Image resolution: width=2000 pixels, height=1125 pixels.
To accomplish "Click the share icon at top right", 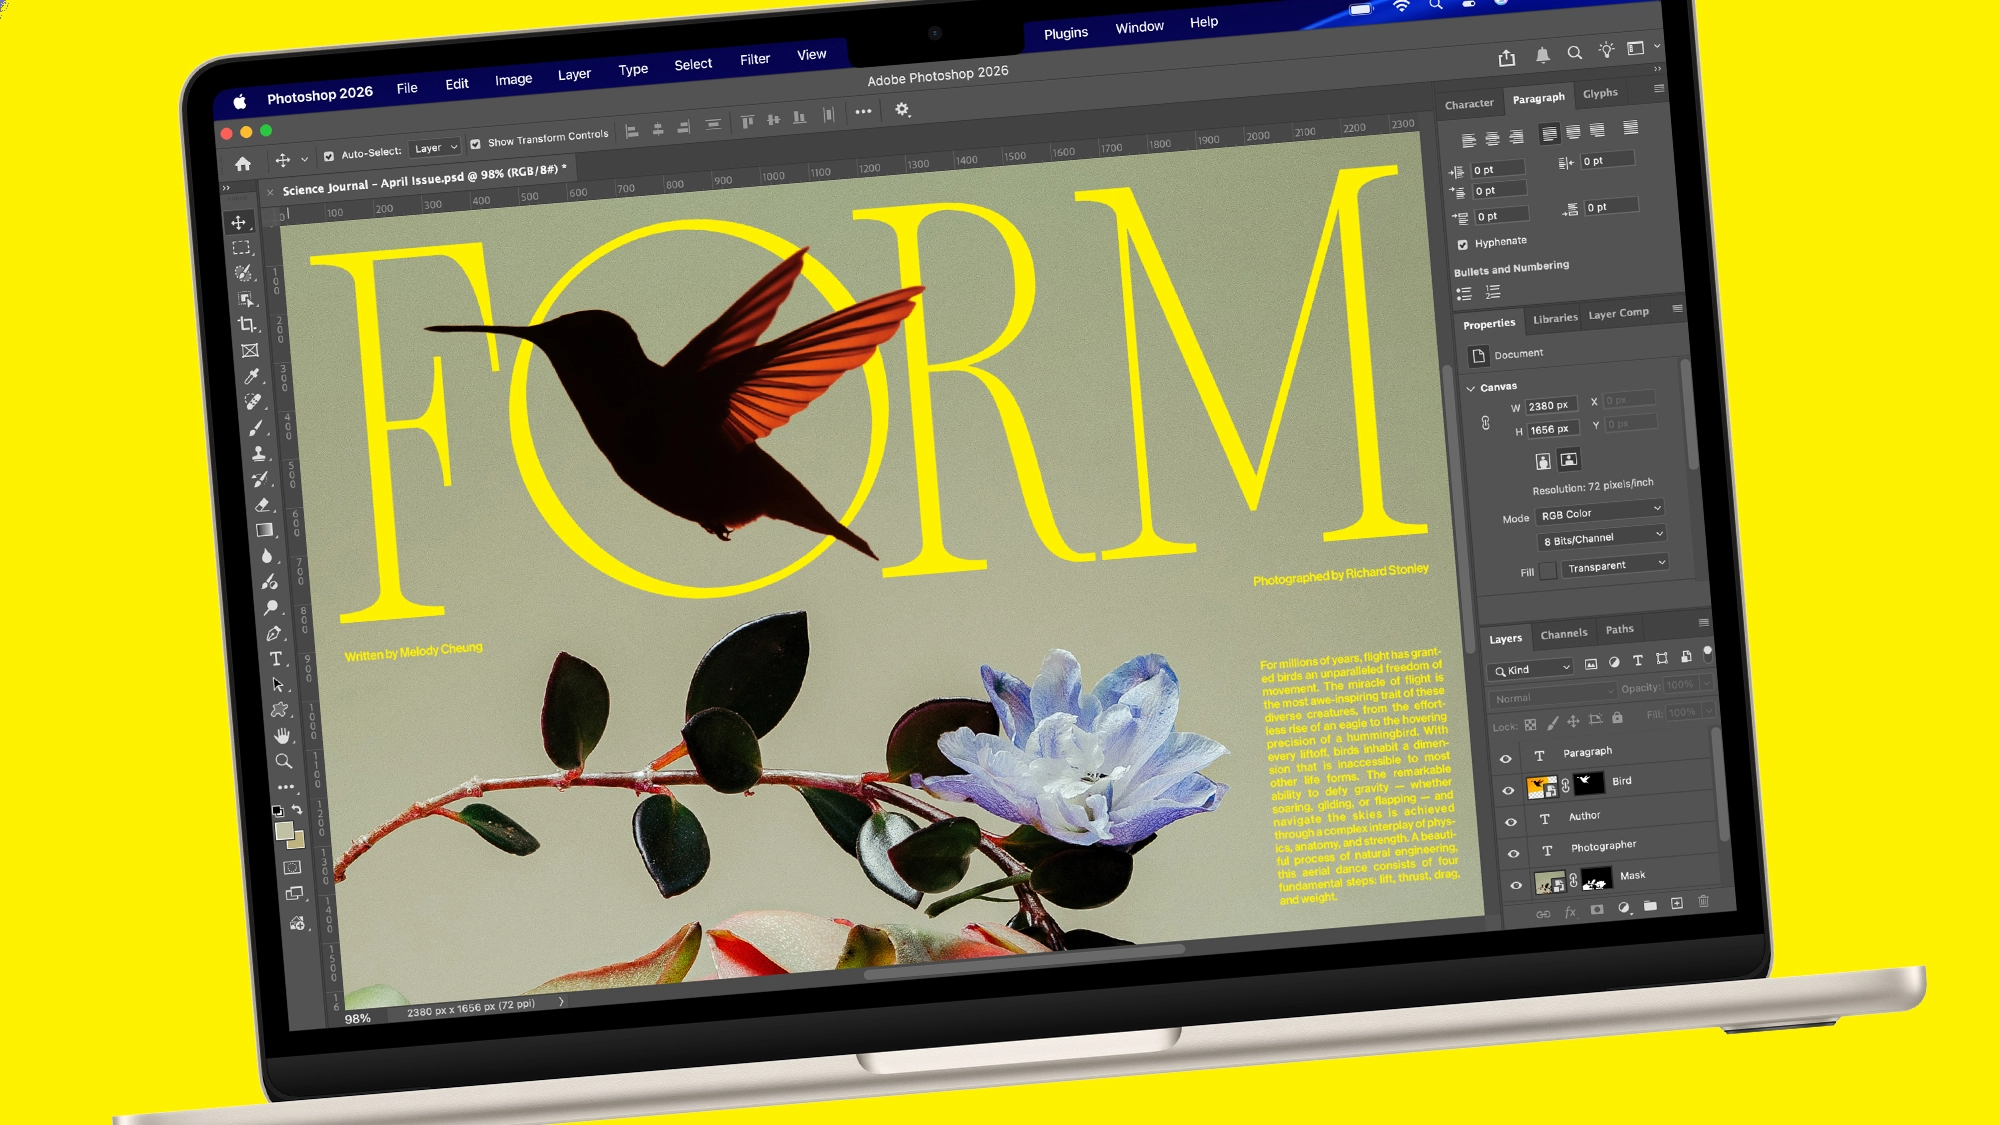I will pos(1507,58).
